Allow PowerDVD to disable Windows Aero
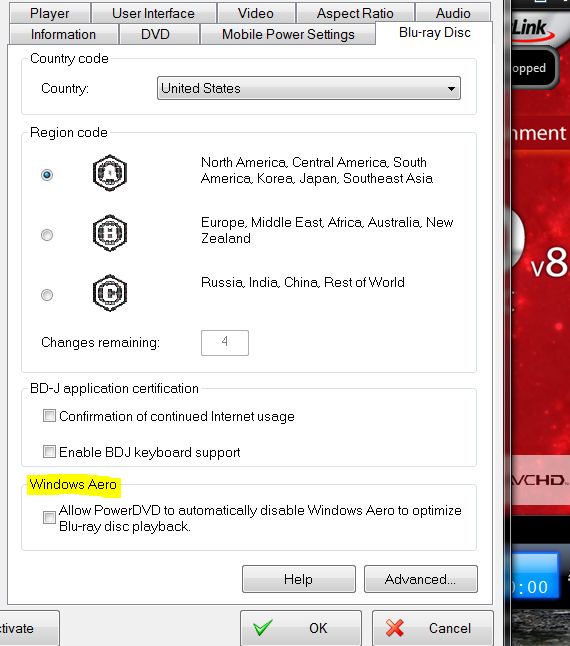The height and width of the screenshot is (646, 570). coord(49,517)
